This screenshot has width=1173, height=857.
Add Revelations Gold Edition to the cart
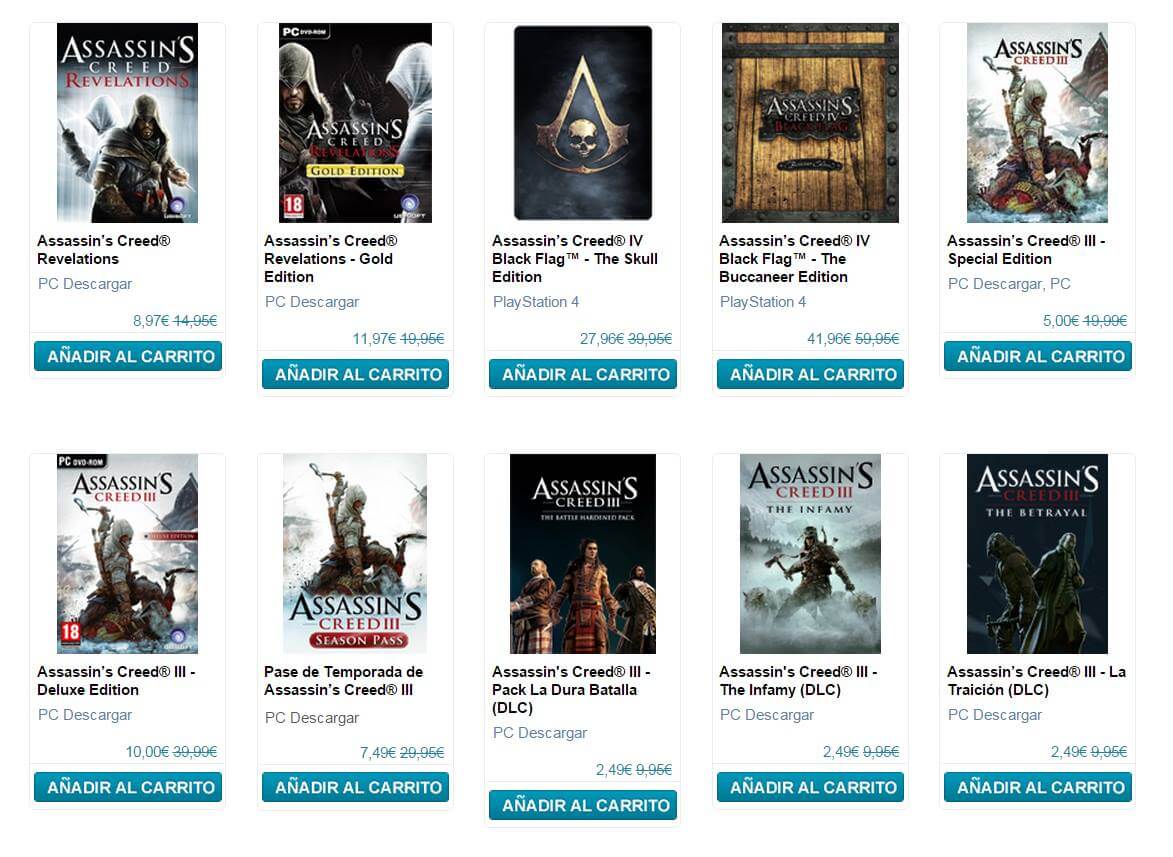(x=355, y=374)
